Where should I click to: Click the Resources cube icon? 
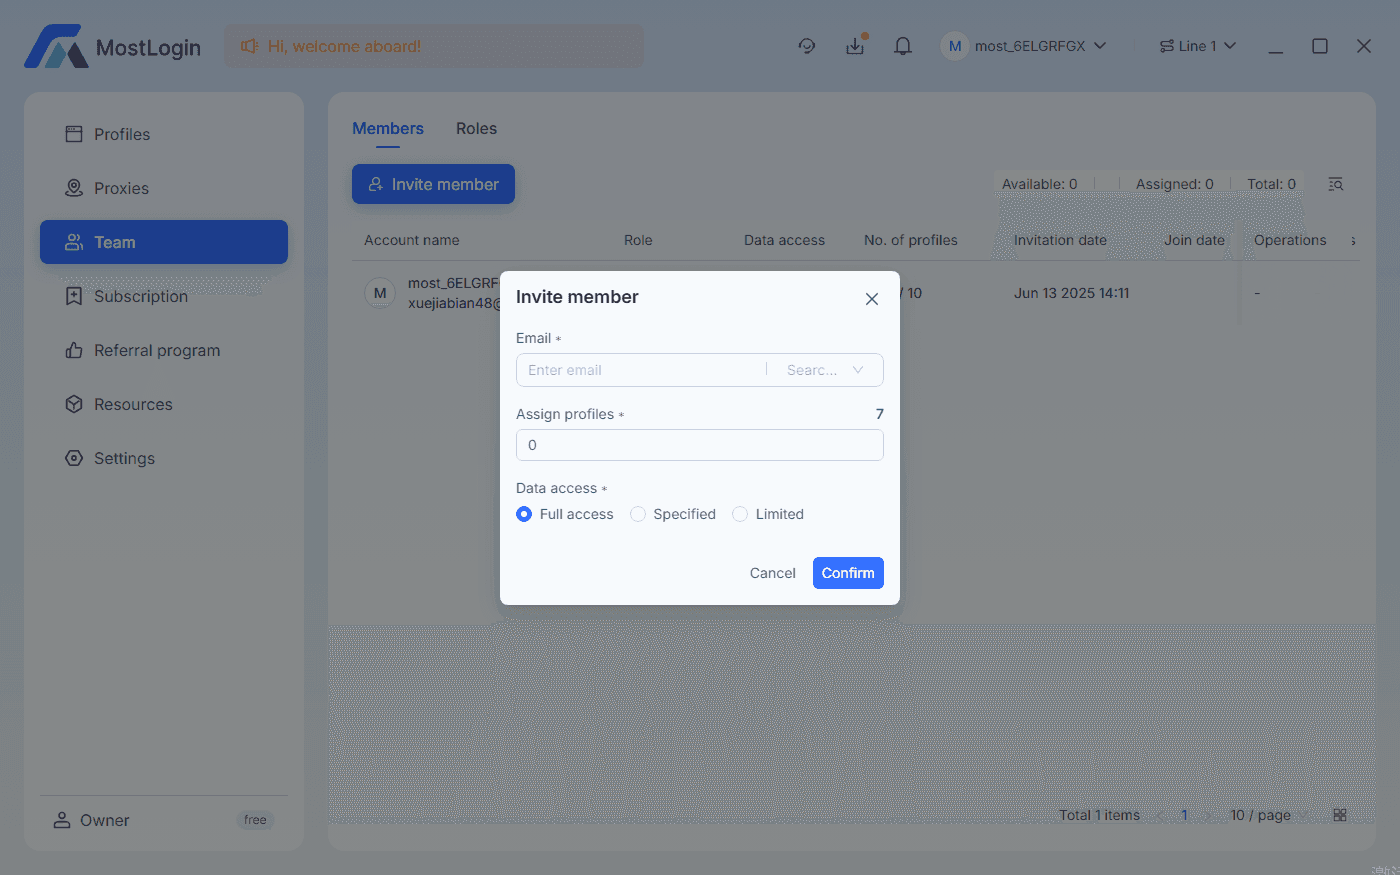tap(74, 404)
